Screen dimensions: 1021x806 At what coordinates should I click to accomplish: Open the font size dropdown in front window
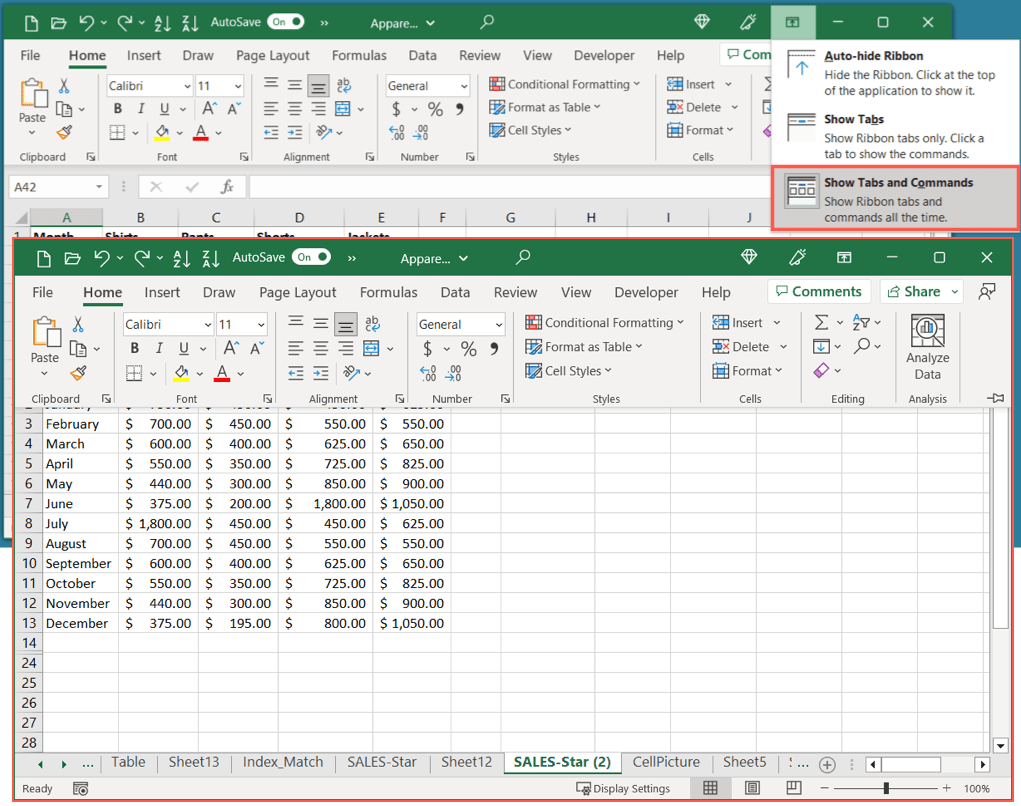(260, 325)
